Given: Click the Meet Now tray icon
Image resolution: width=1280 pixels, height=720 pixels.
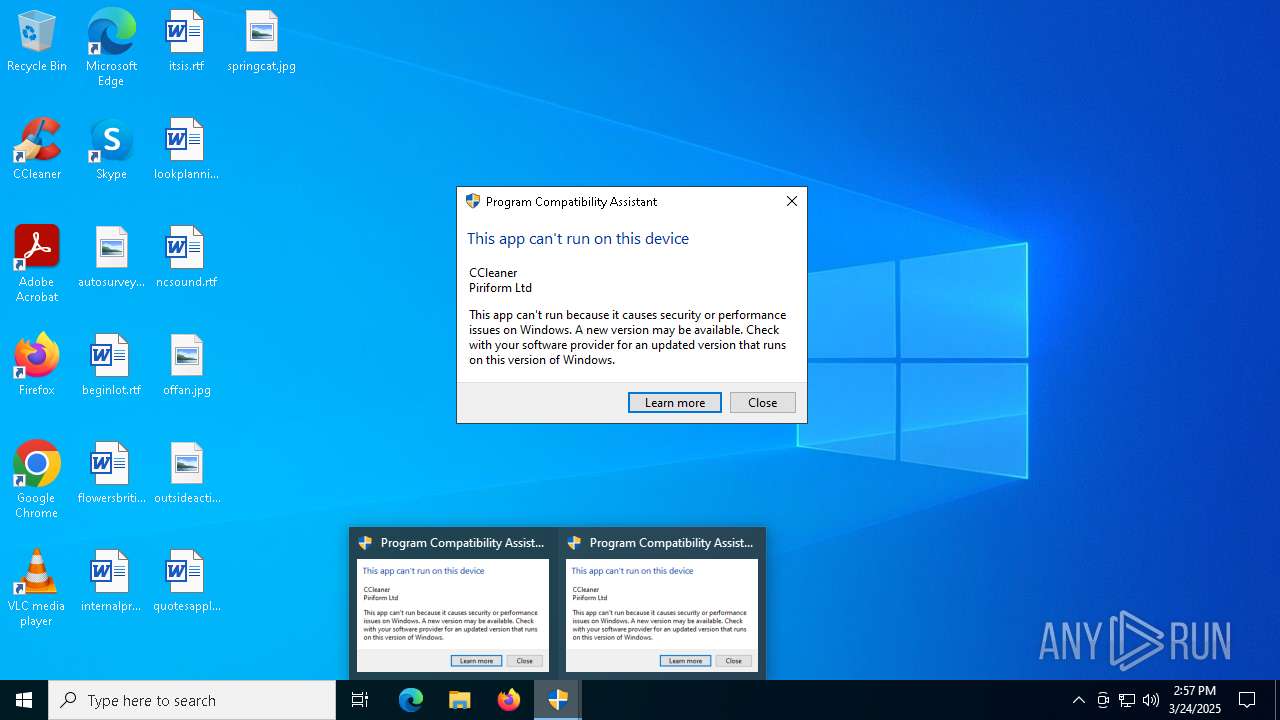Looking at the screenshot, I should (x=1103, y=700).
